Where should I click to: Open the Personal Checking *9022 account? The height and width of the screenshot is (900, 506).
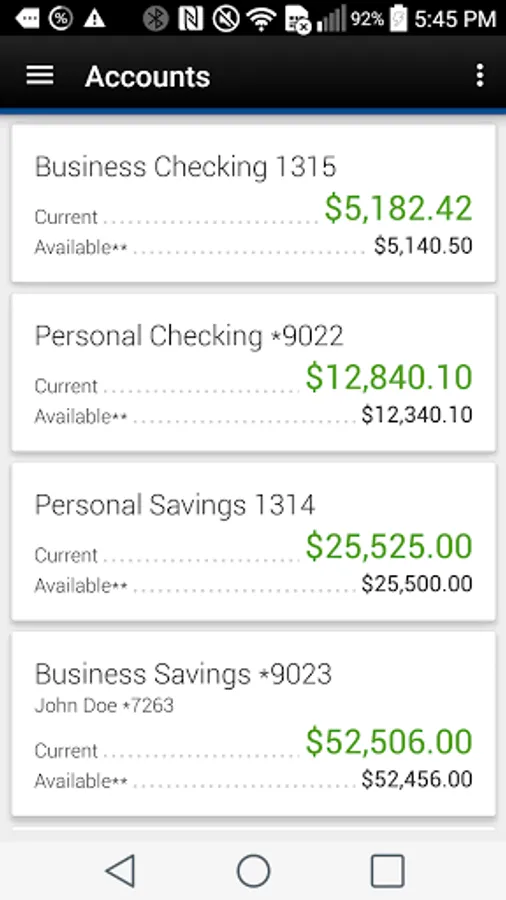pos(253,372)
